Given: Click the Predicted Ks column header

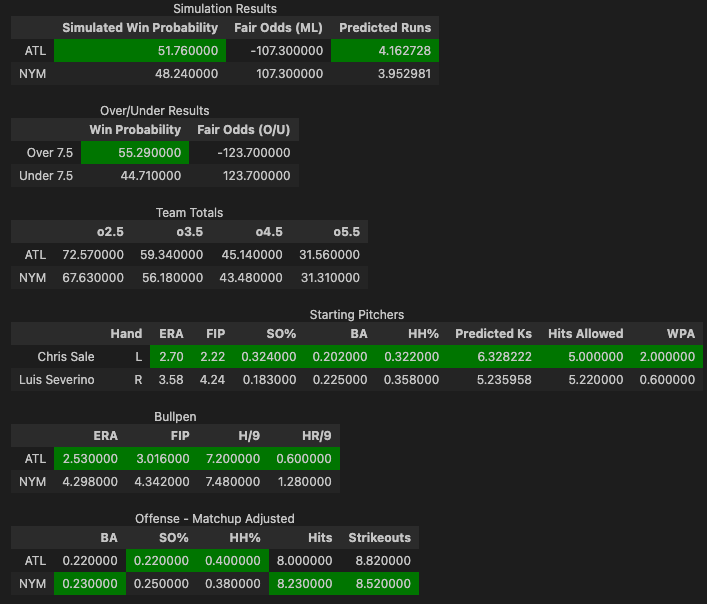Looking at the screenshot, I should pyautogui.click(x=493, y=334).
